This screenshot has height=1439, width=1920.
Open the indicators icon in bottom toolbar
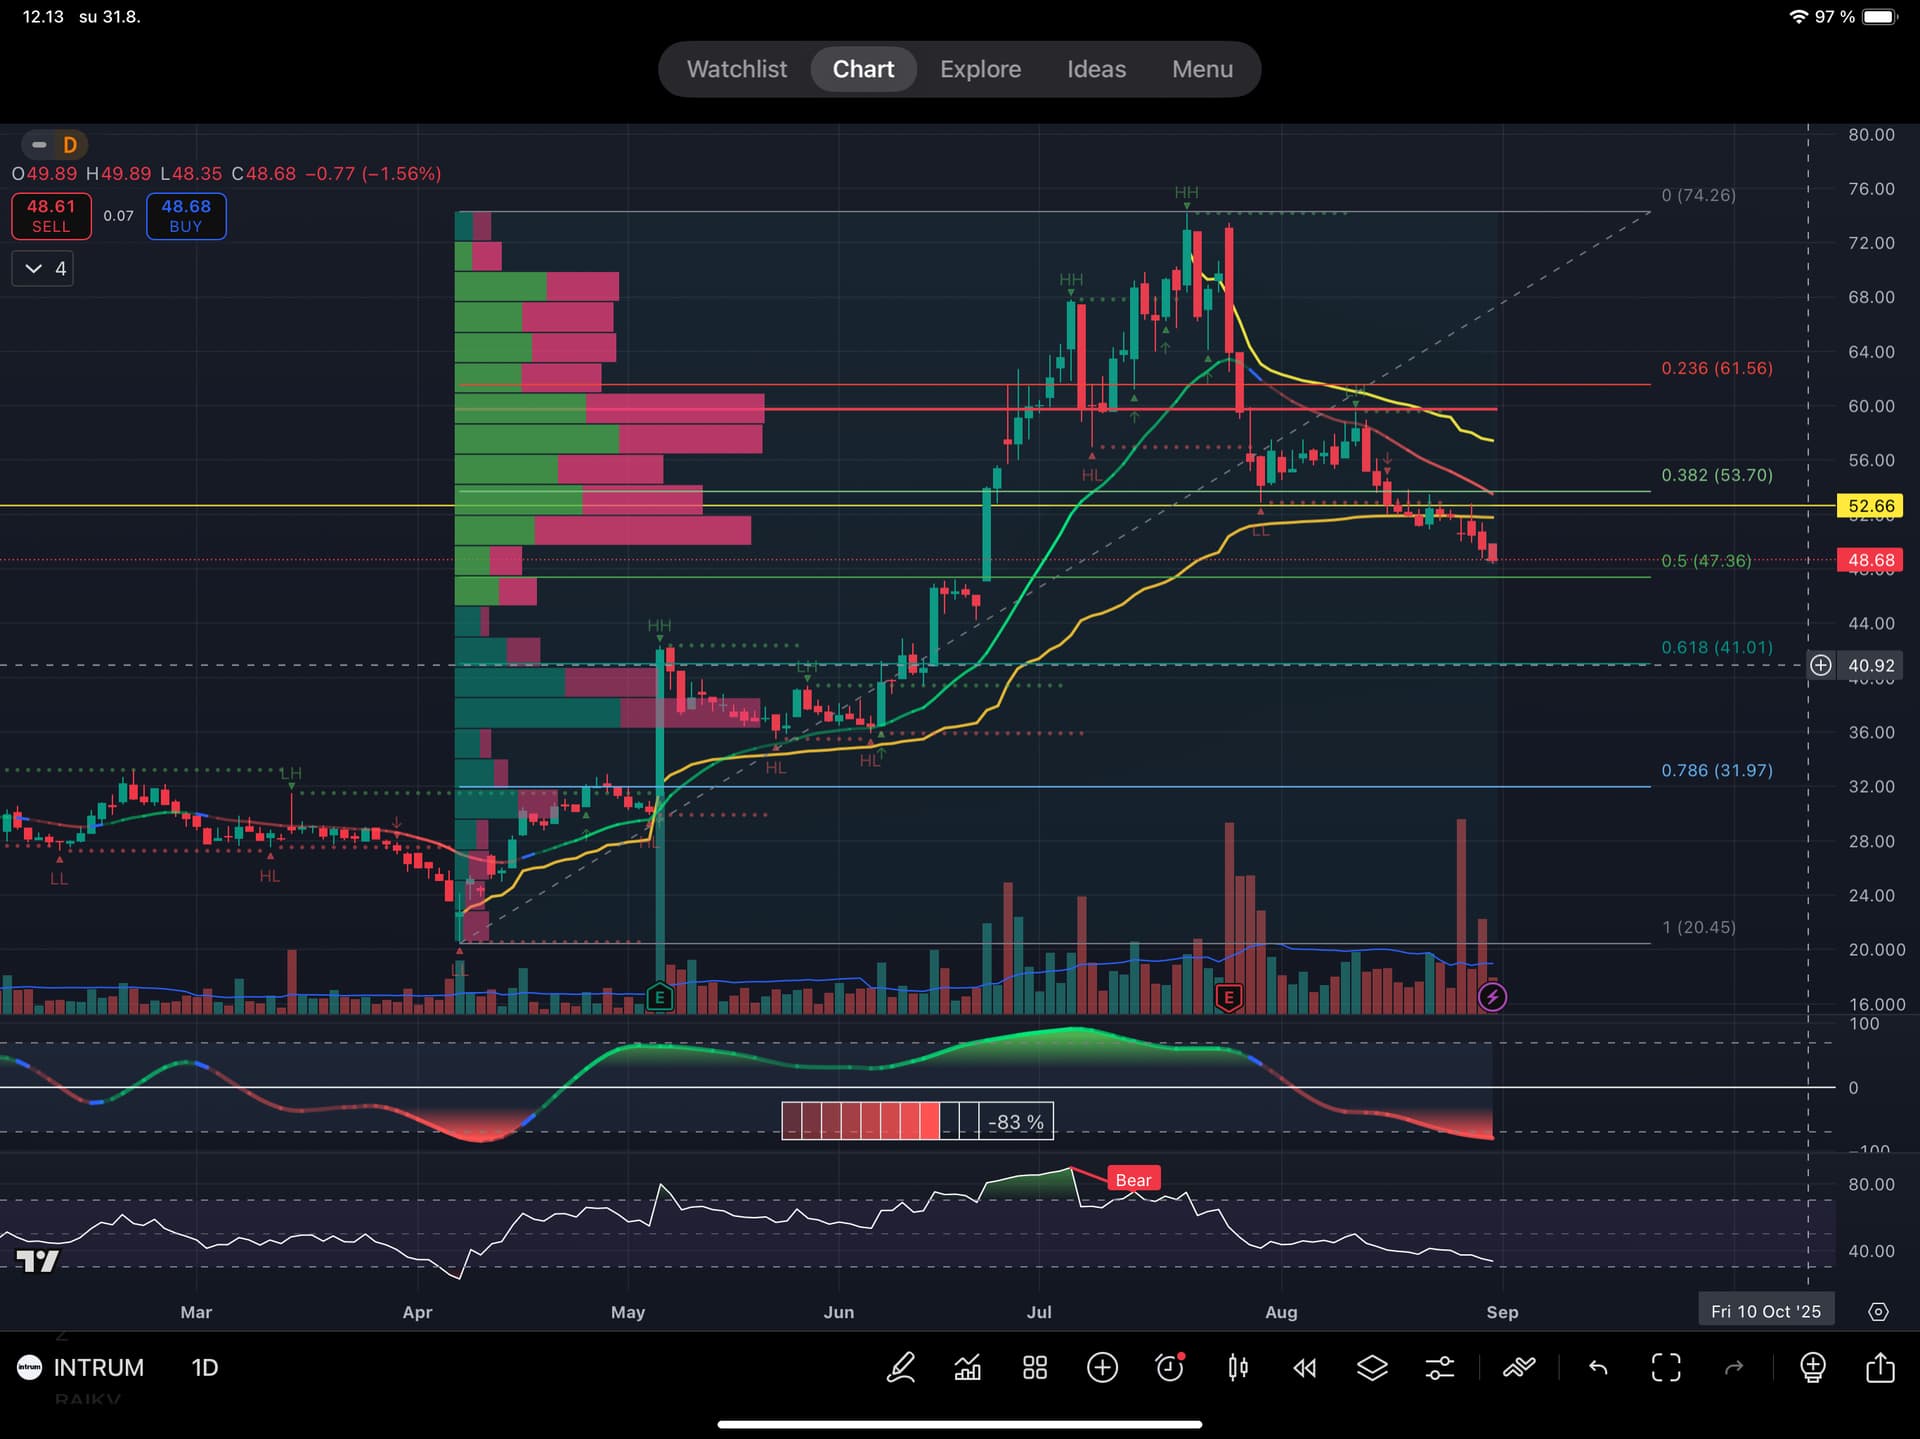pos(968,1367)
